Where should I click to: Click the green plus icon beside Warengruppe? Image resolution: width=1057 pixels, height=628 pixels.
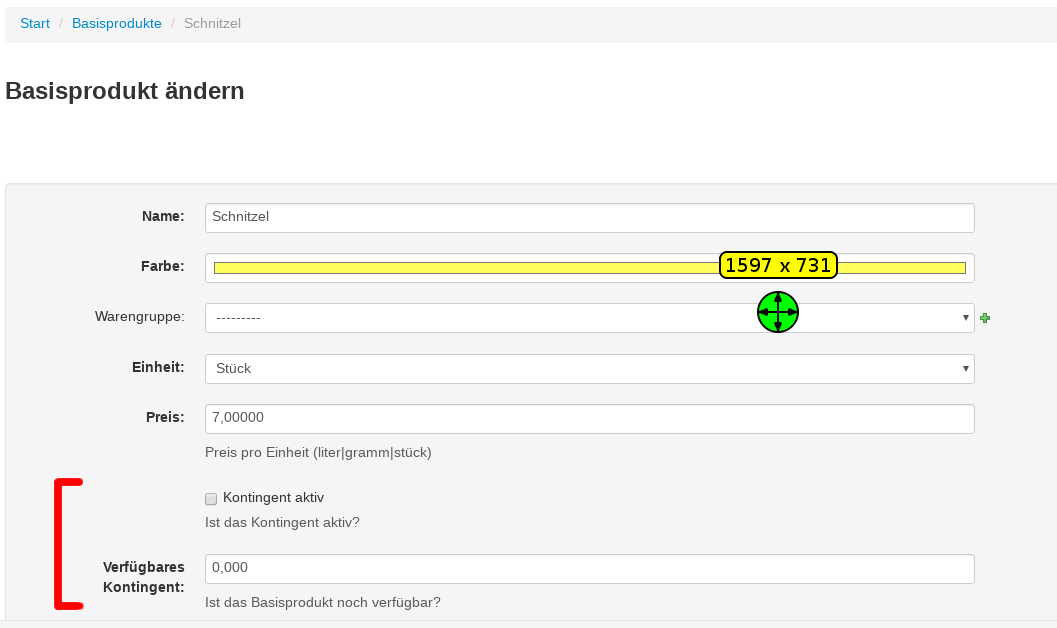click(985, 318)
